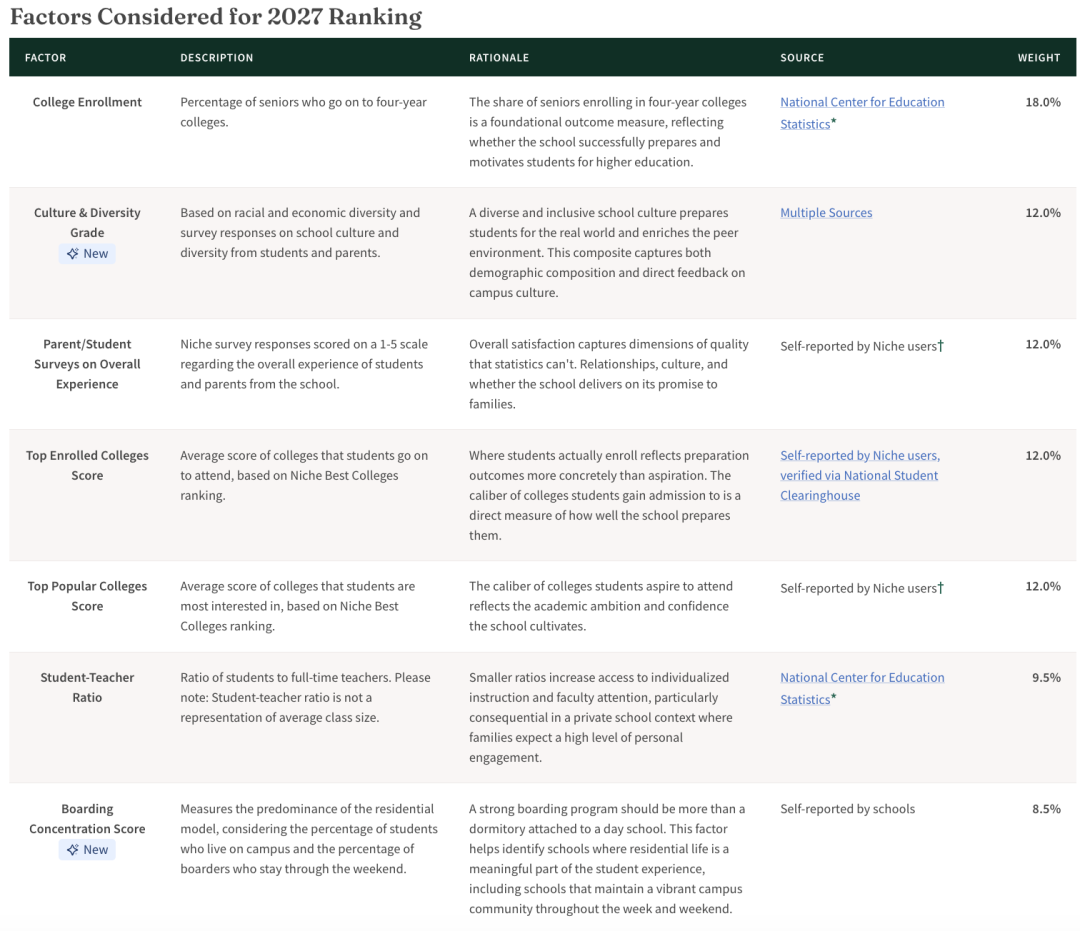Viewport: 1080px width, 931px height.
Task: Click the 12.0% weight for Top Popular Colleges Score
Action: 1043,586
